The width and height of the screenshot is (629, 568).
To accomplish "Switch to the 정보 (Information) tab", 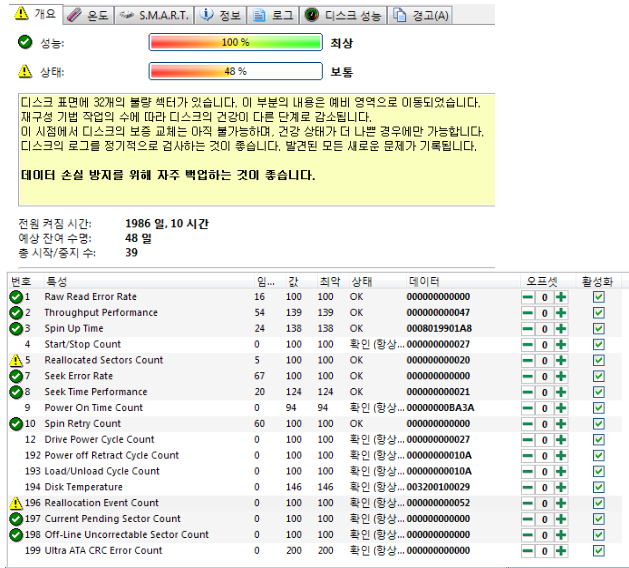I will (x=220, y=15).
